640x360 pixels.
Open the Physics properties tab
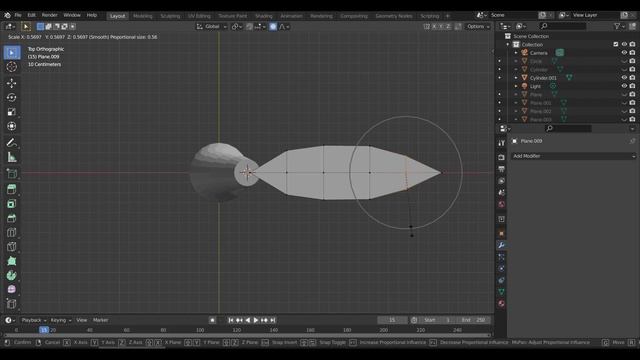[502, 269]
